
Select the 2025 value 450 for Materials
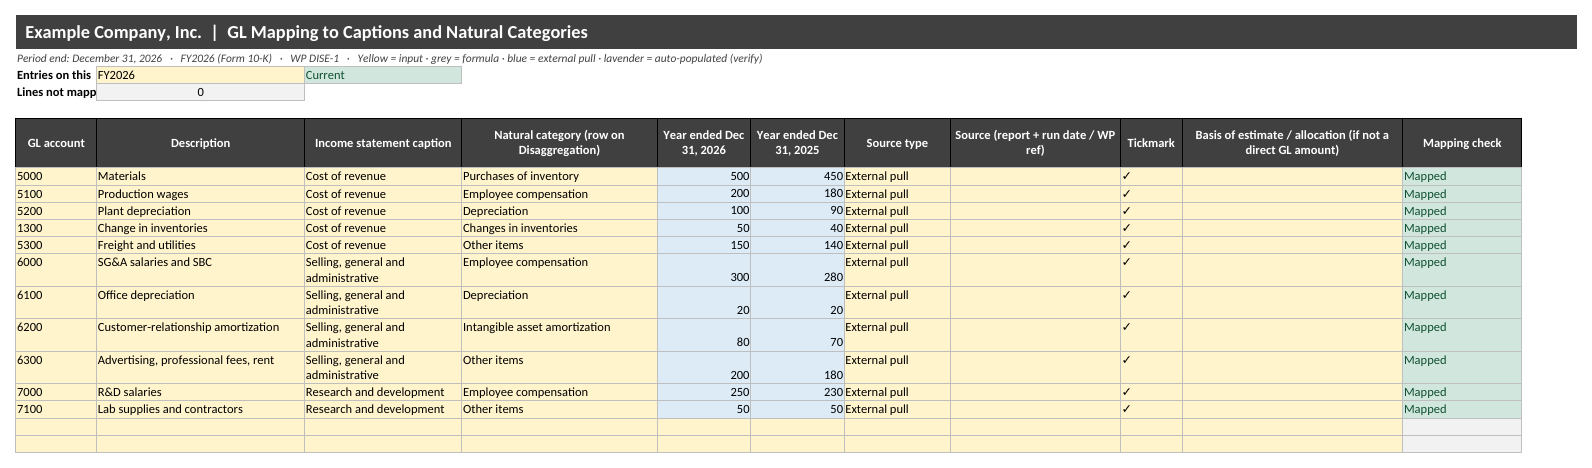click(797, 176)
